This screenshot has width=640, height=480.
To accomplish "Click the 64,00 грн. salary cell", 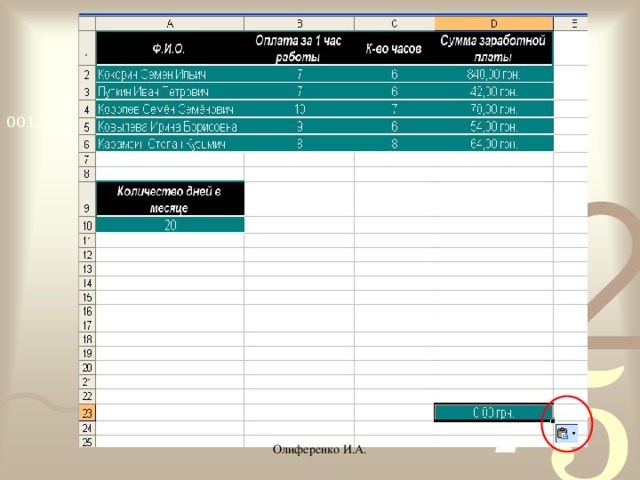I will tap(493, 144).
